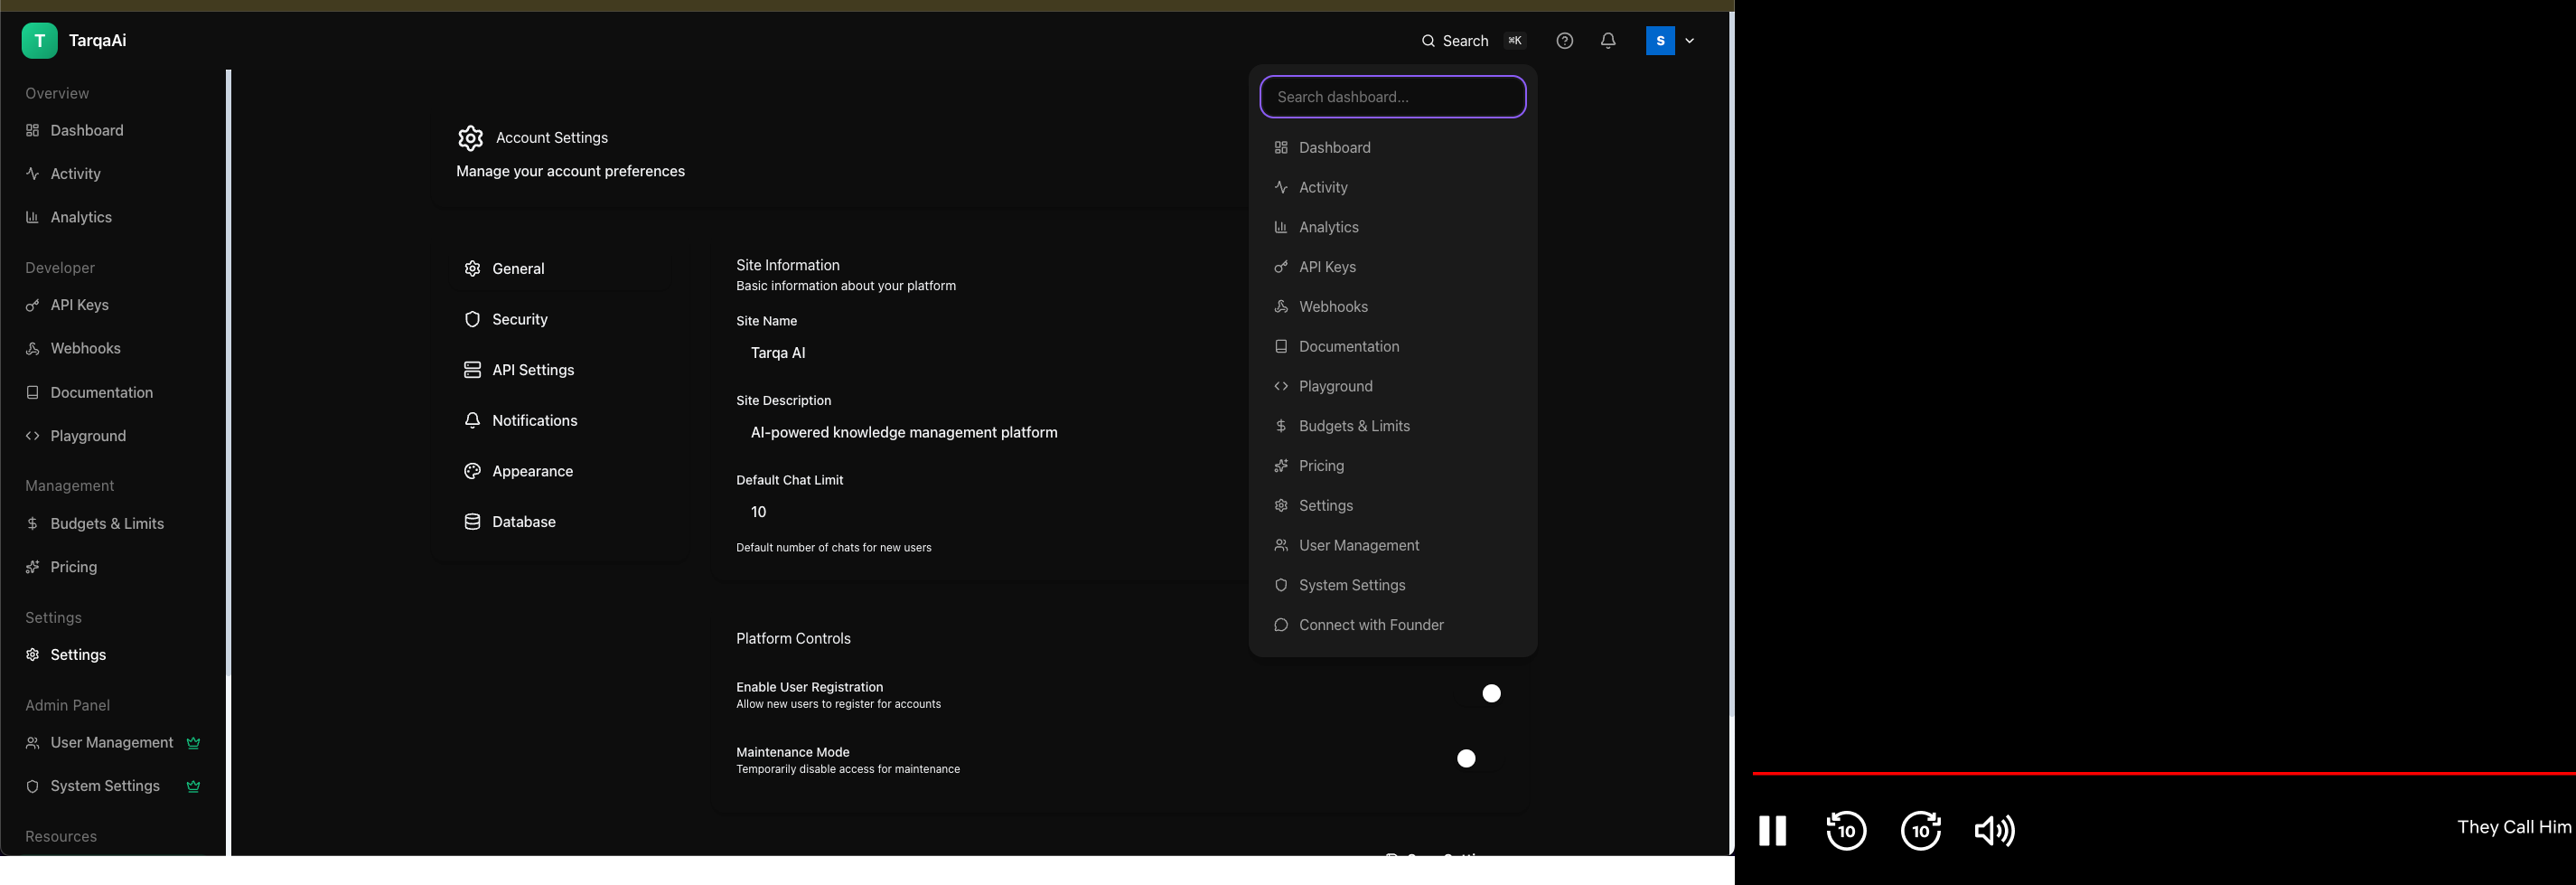Choose Playground in search results list
2576x885 pixels.
(1392, 387)
